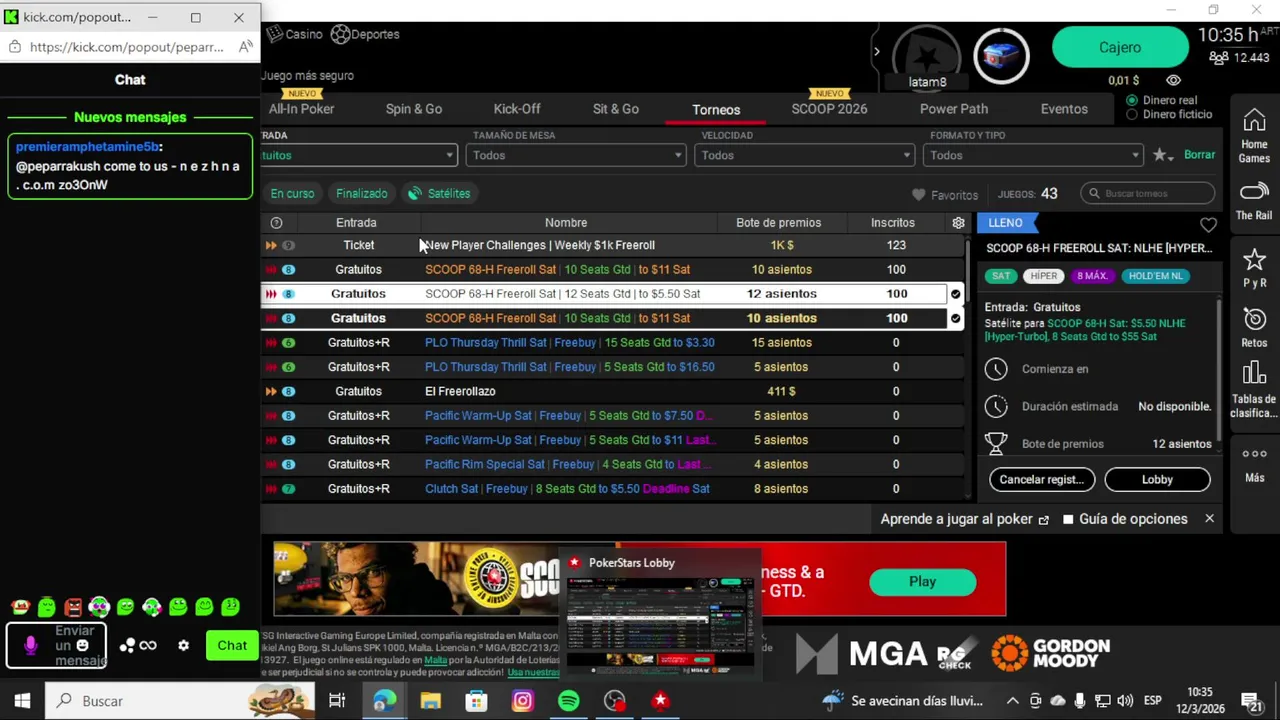Open File Explorer from the taskbar
The image size is (1280, 720).
click(430, 701)
